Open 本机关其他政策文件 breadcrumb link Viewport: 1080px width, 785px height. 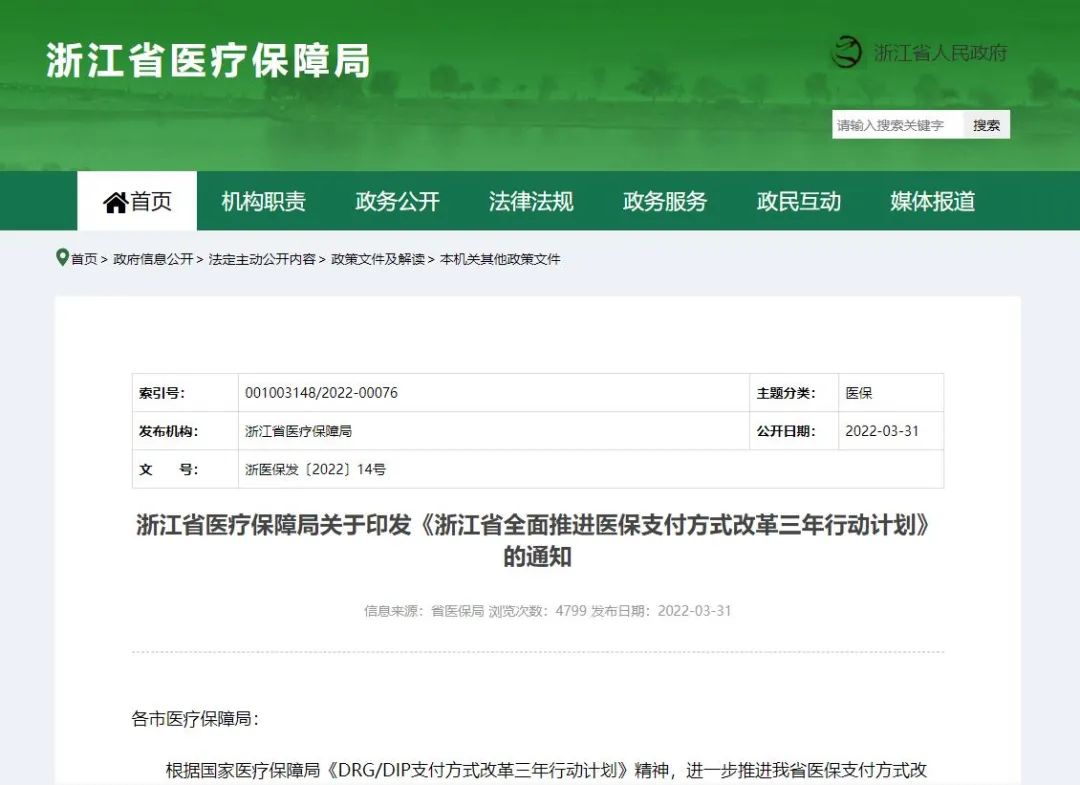click(x=500, y=259)
